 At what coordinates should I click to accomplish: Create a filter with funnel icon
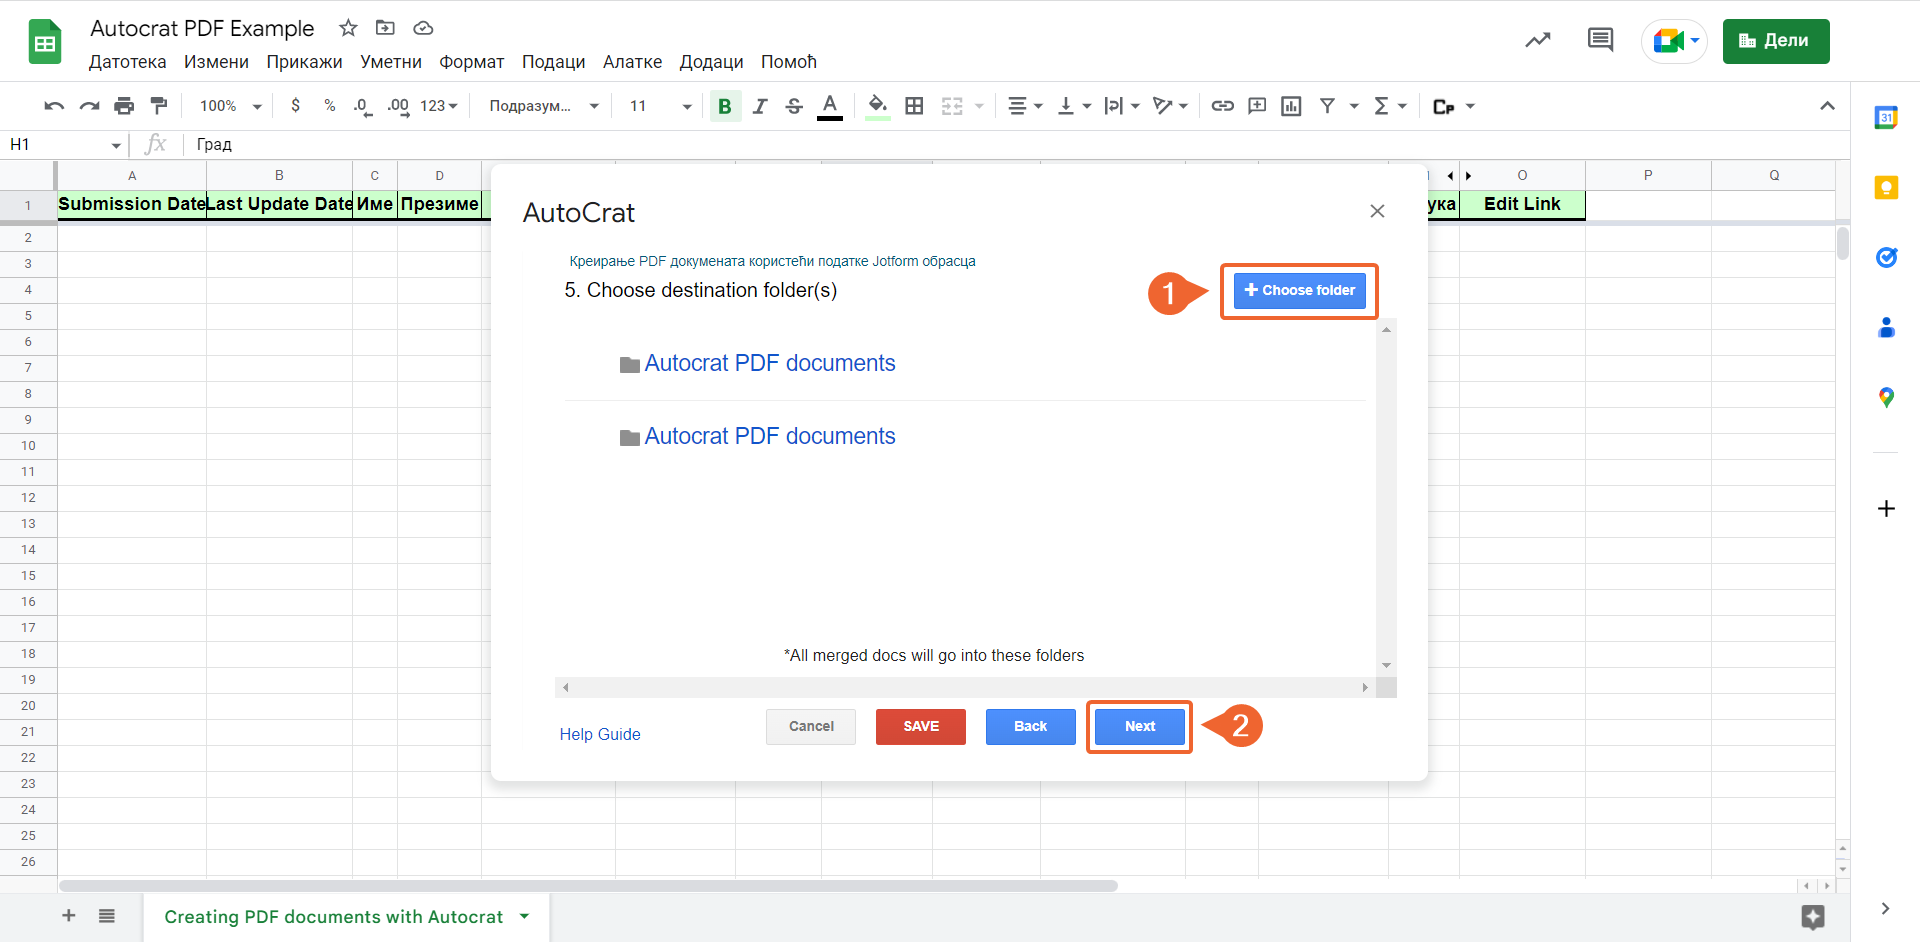[x=1327, y=106]
